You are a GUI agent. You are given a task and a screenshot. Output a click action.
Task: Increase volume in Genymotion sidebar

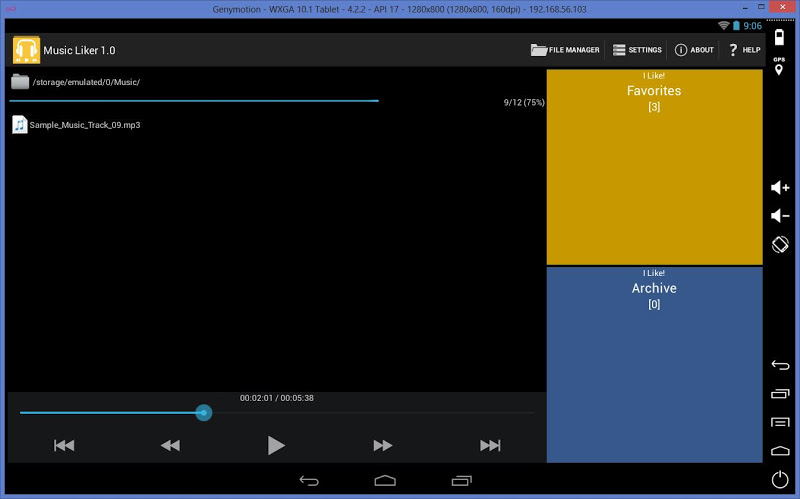pos(780,188)
